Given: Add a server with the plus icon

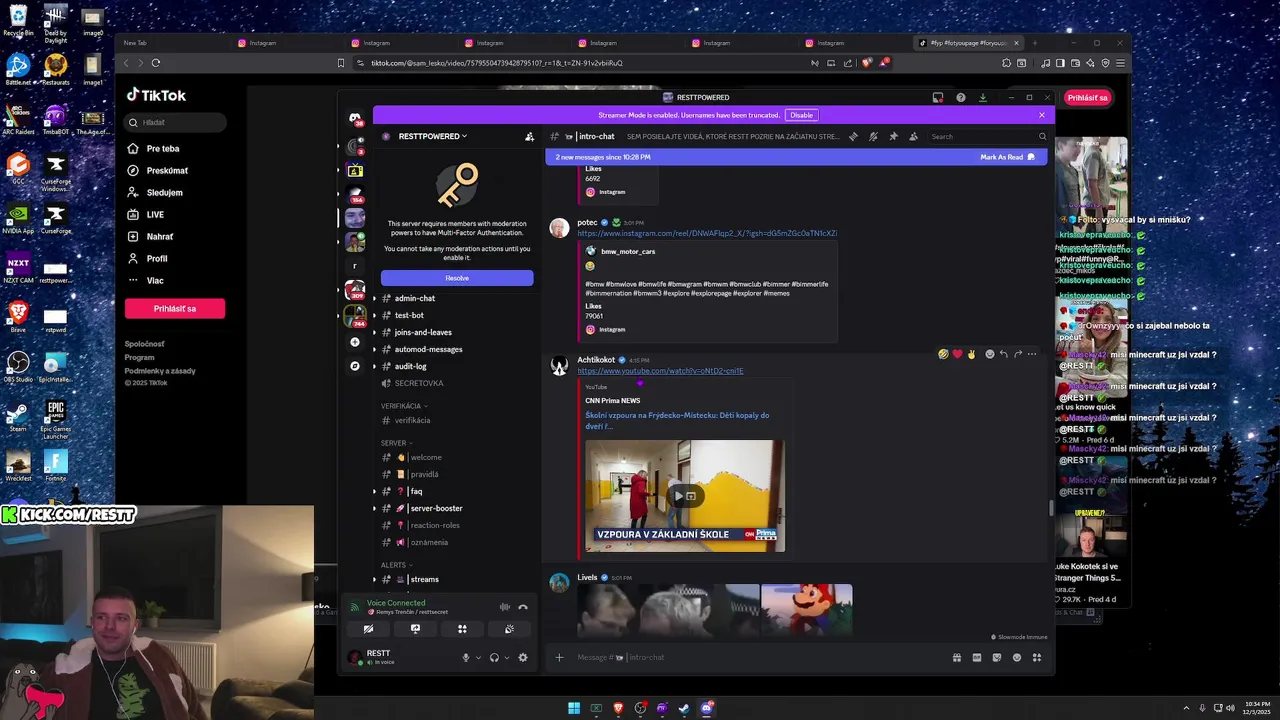Looking at the screenshot, I should [x=355, y=342].
